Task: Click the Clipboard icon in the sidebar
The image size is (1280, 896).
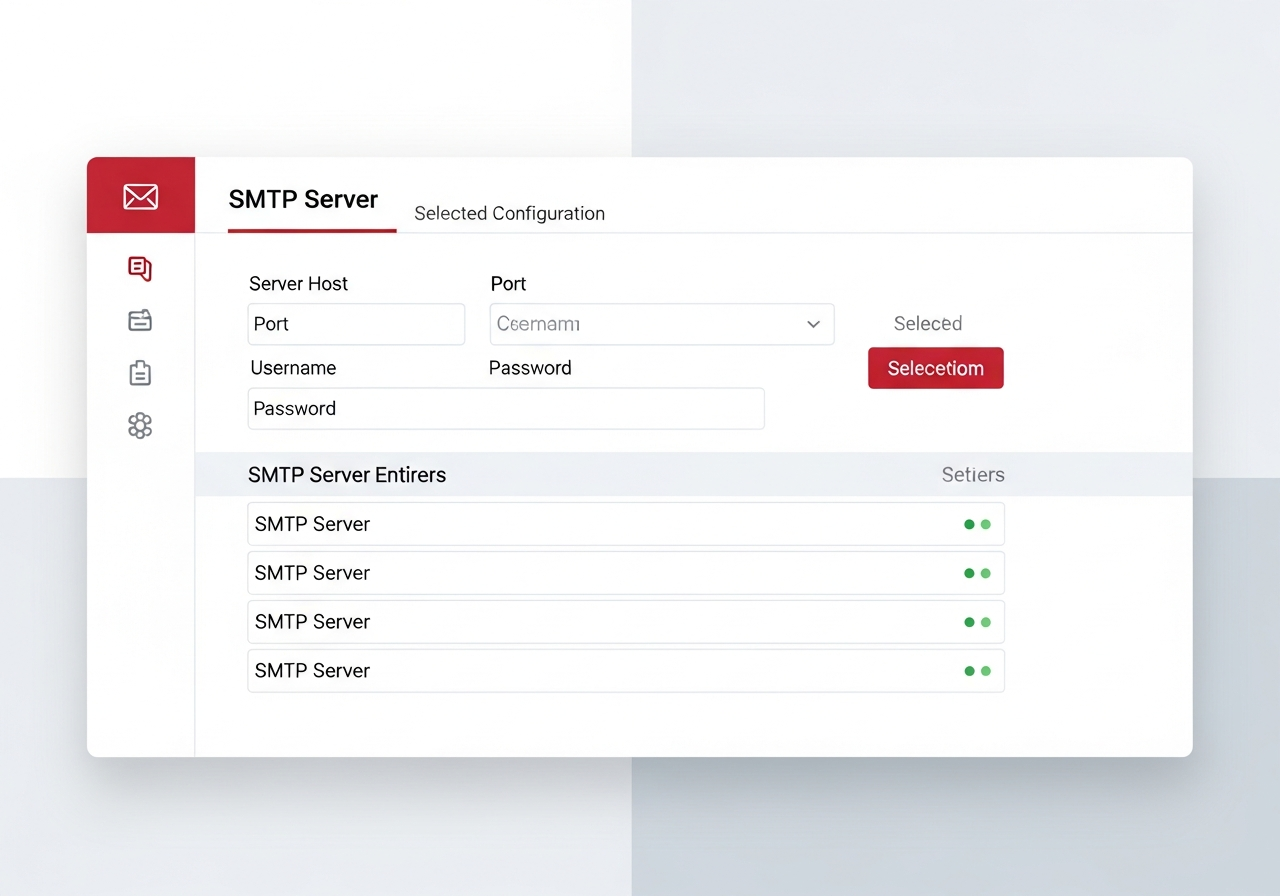Action: pos(140,373)
